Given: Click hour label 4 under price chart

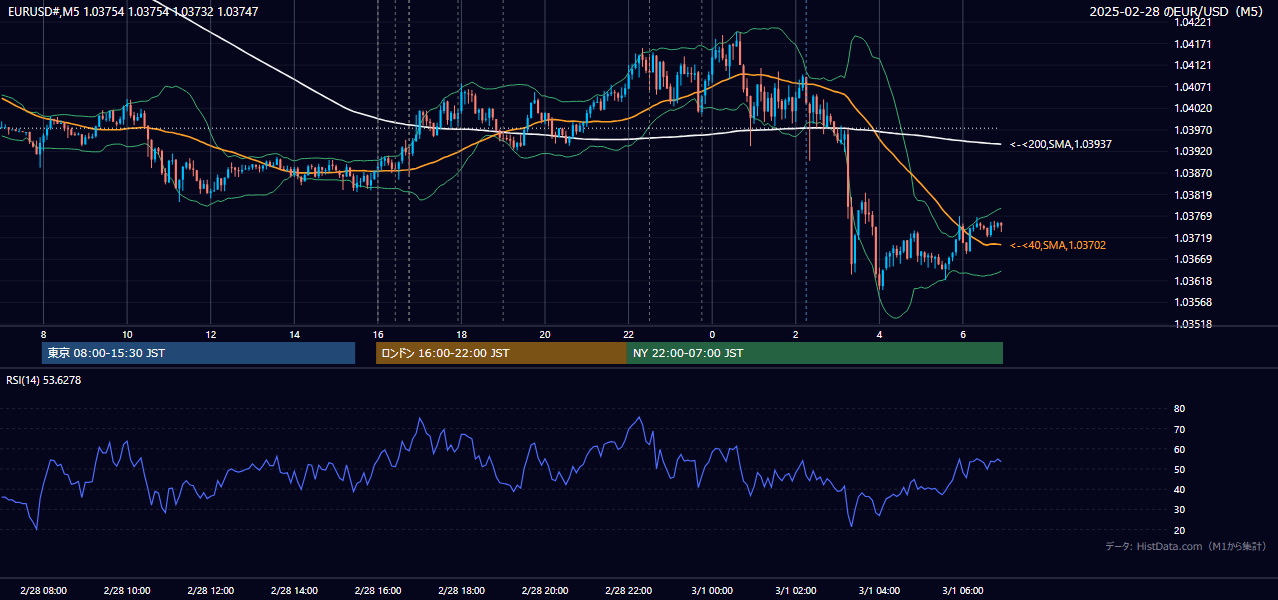Looking at the screenshot, I should click(879, 334).
